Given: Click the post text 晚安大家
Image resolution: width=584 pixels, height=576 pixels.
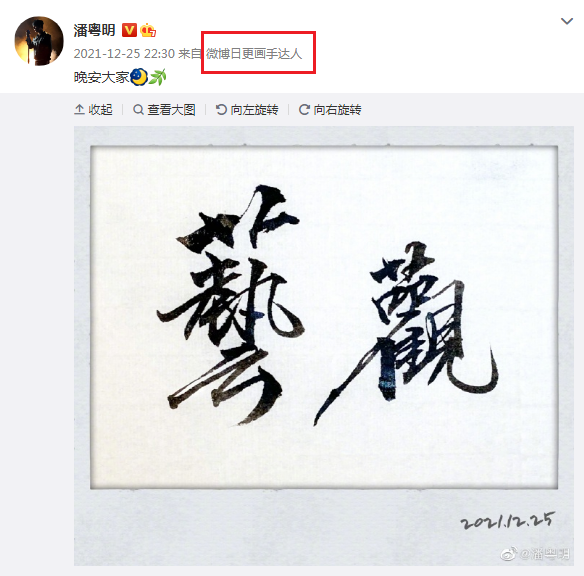Looking at the screenshot, I should tap(101, 77).
